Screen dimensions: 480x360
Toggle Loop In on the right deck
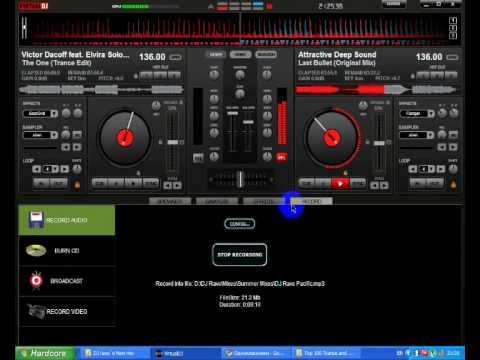coord(418,183)
